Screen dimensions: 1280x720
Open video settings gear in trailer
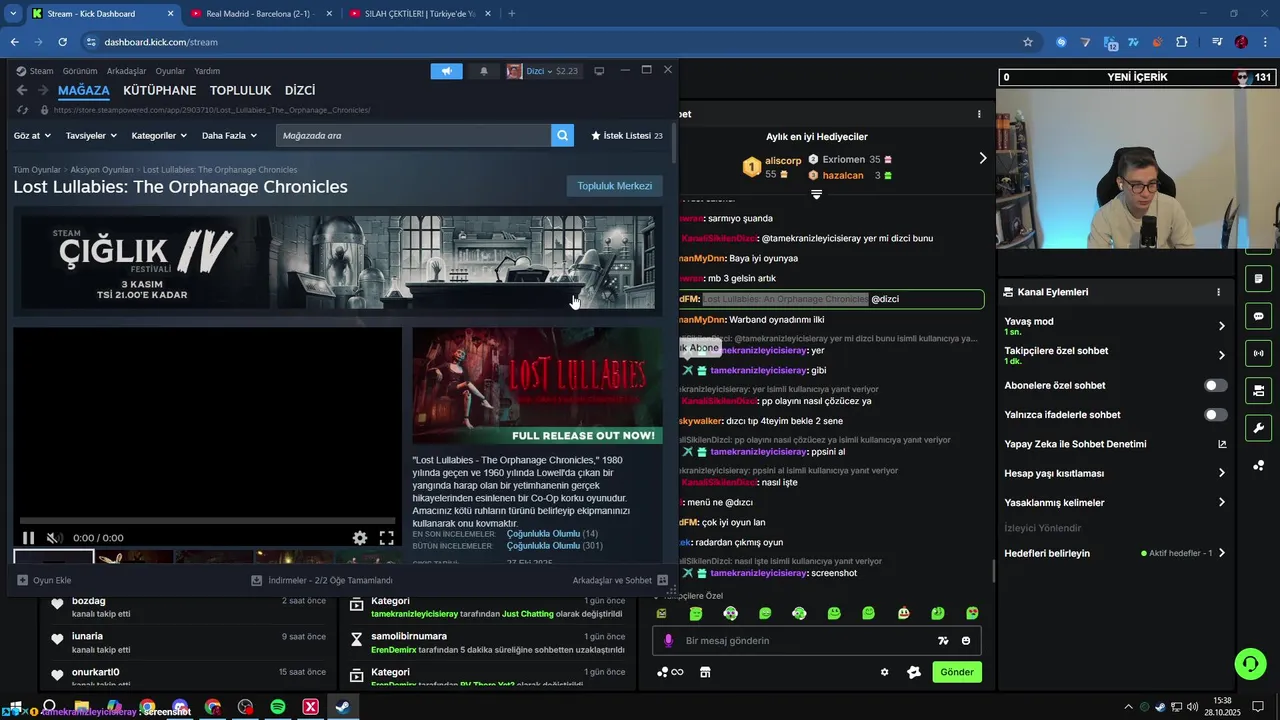point(360,538)
